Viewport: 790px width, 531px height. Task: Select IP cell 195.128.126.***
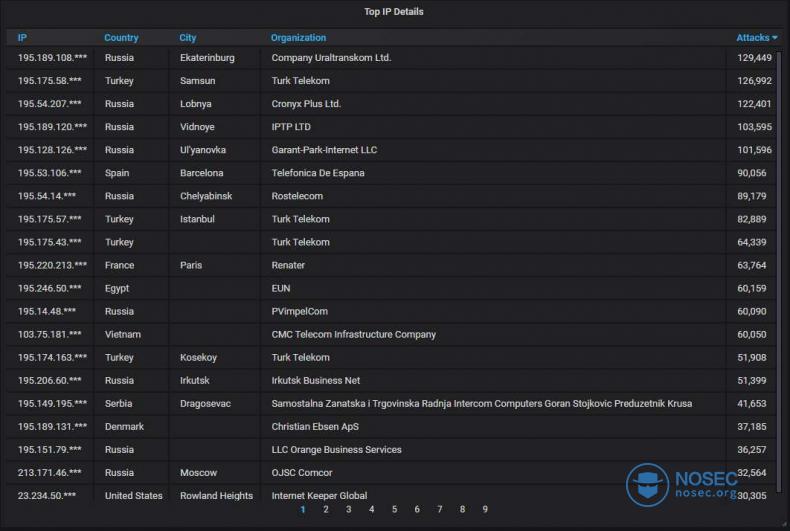(52, 150)
